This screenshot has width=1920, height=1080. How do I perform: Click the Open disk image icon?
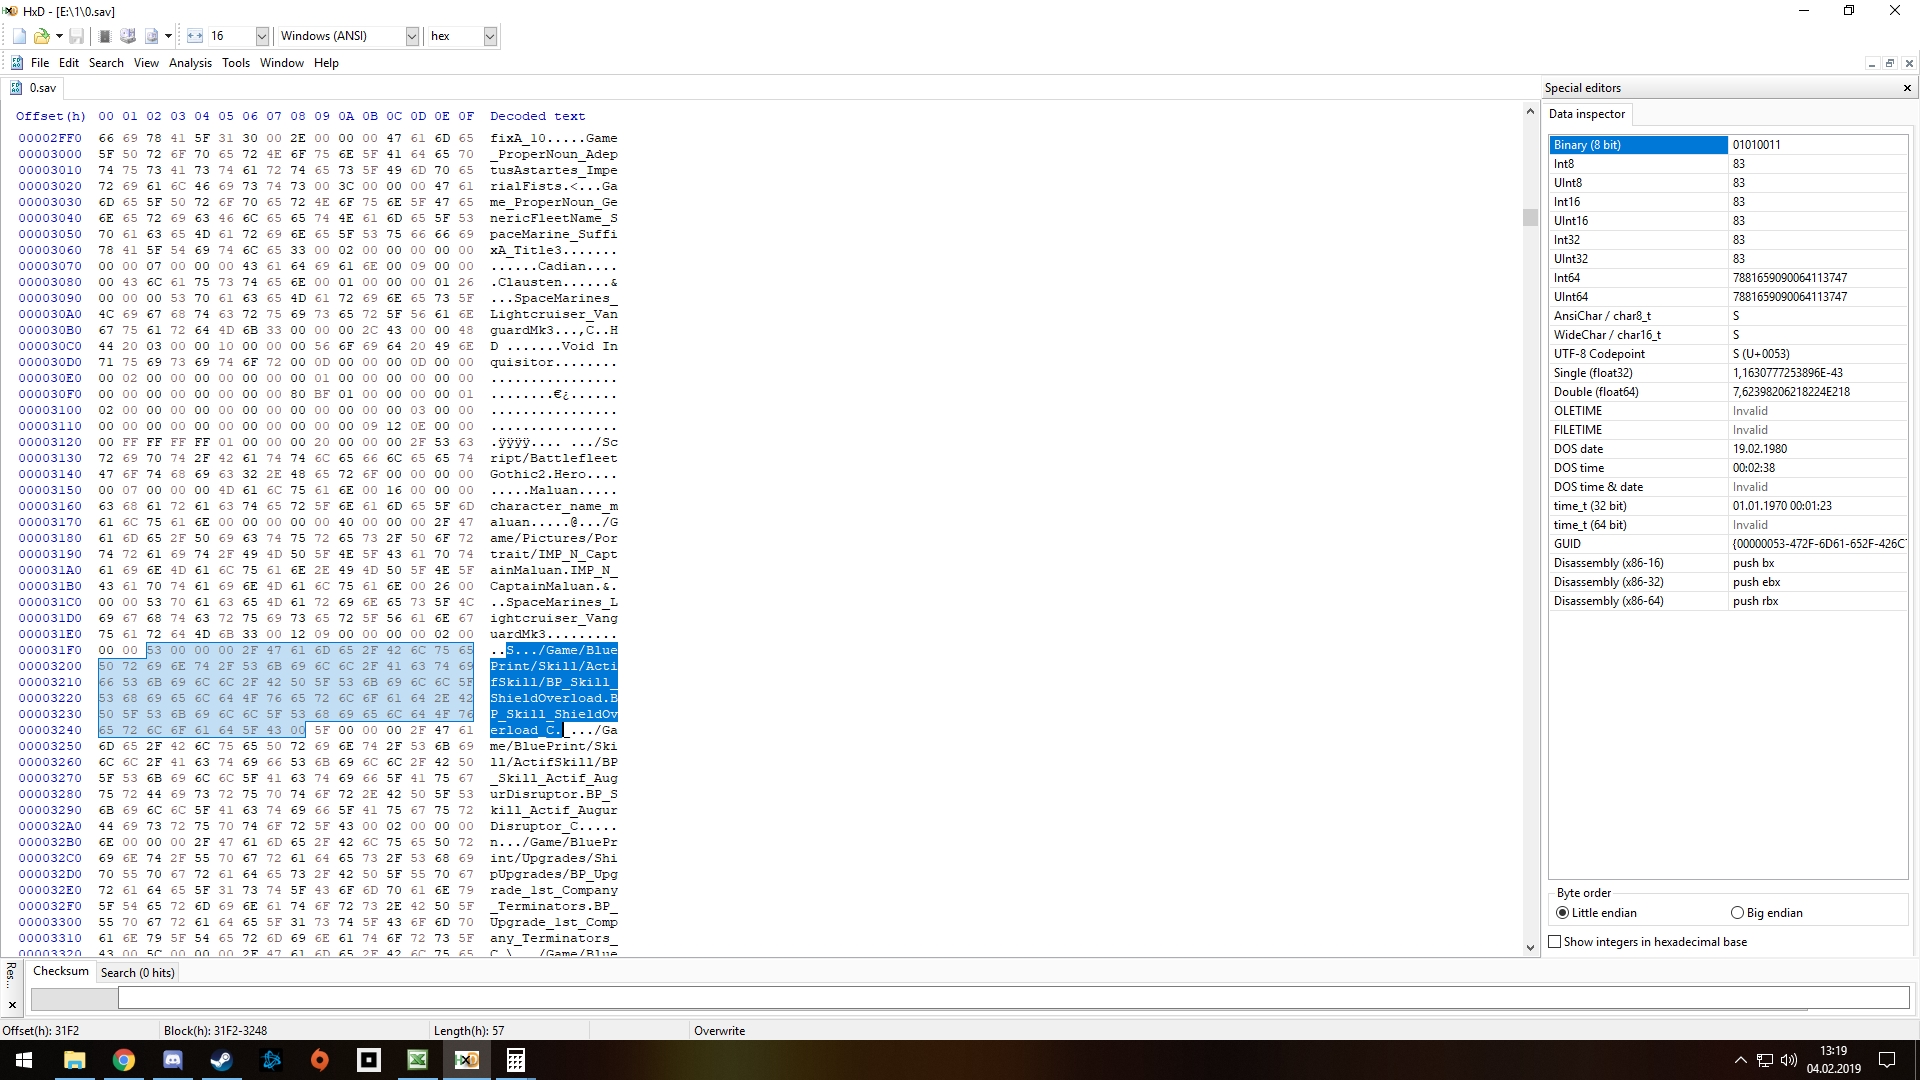click(152, 36)
